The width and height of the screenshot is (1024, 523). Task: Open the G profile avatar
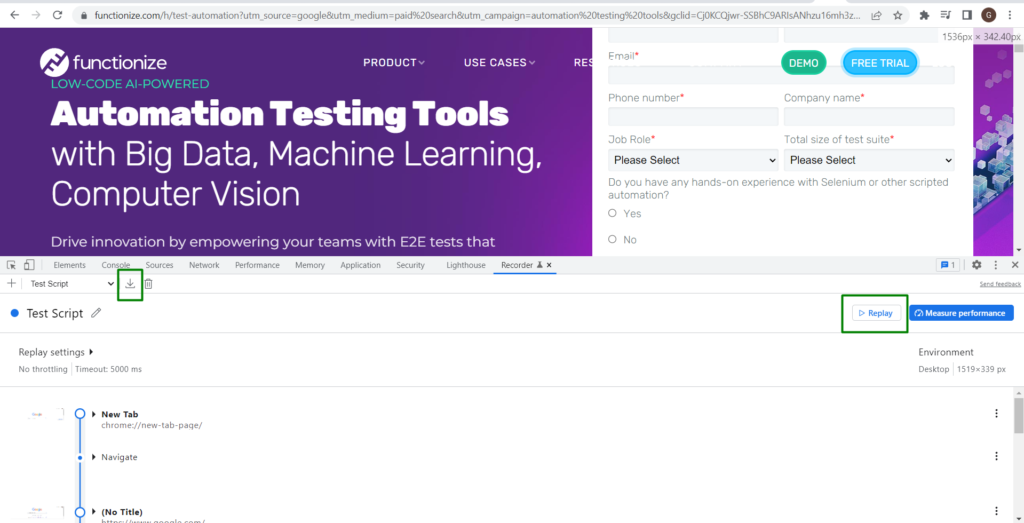coord(989,14)
